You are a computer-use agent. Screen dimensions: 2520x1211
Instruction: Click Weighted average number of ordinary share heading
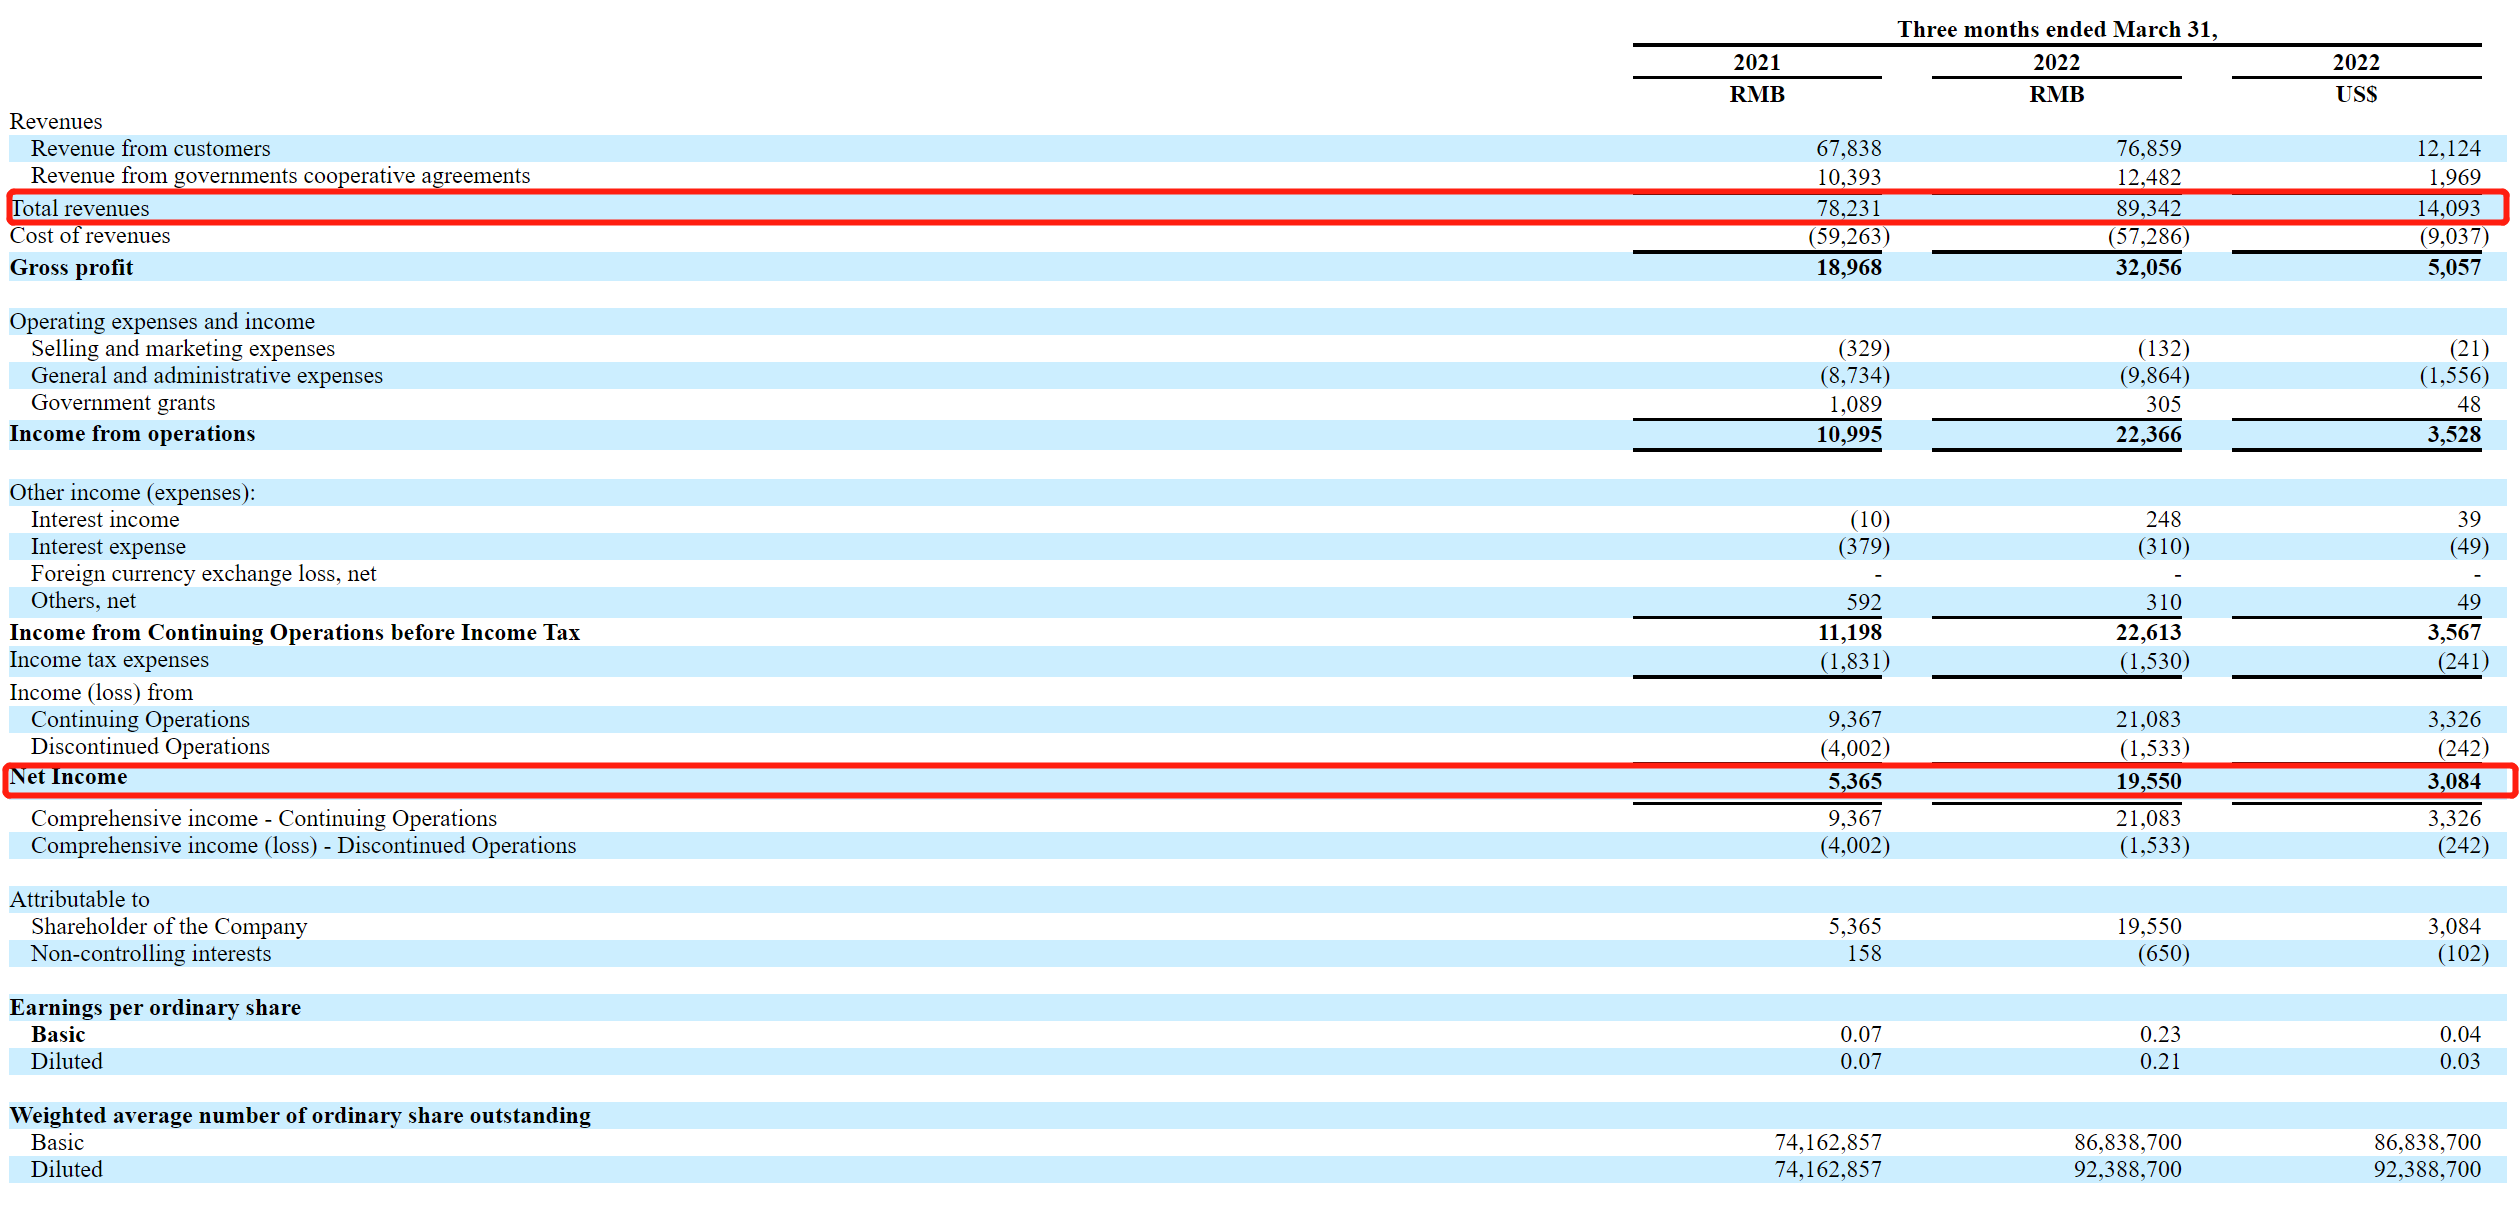pyautogui.click(x=300, y=1116)
